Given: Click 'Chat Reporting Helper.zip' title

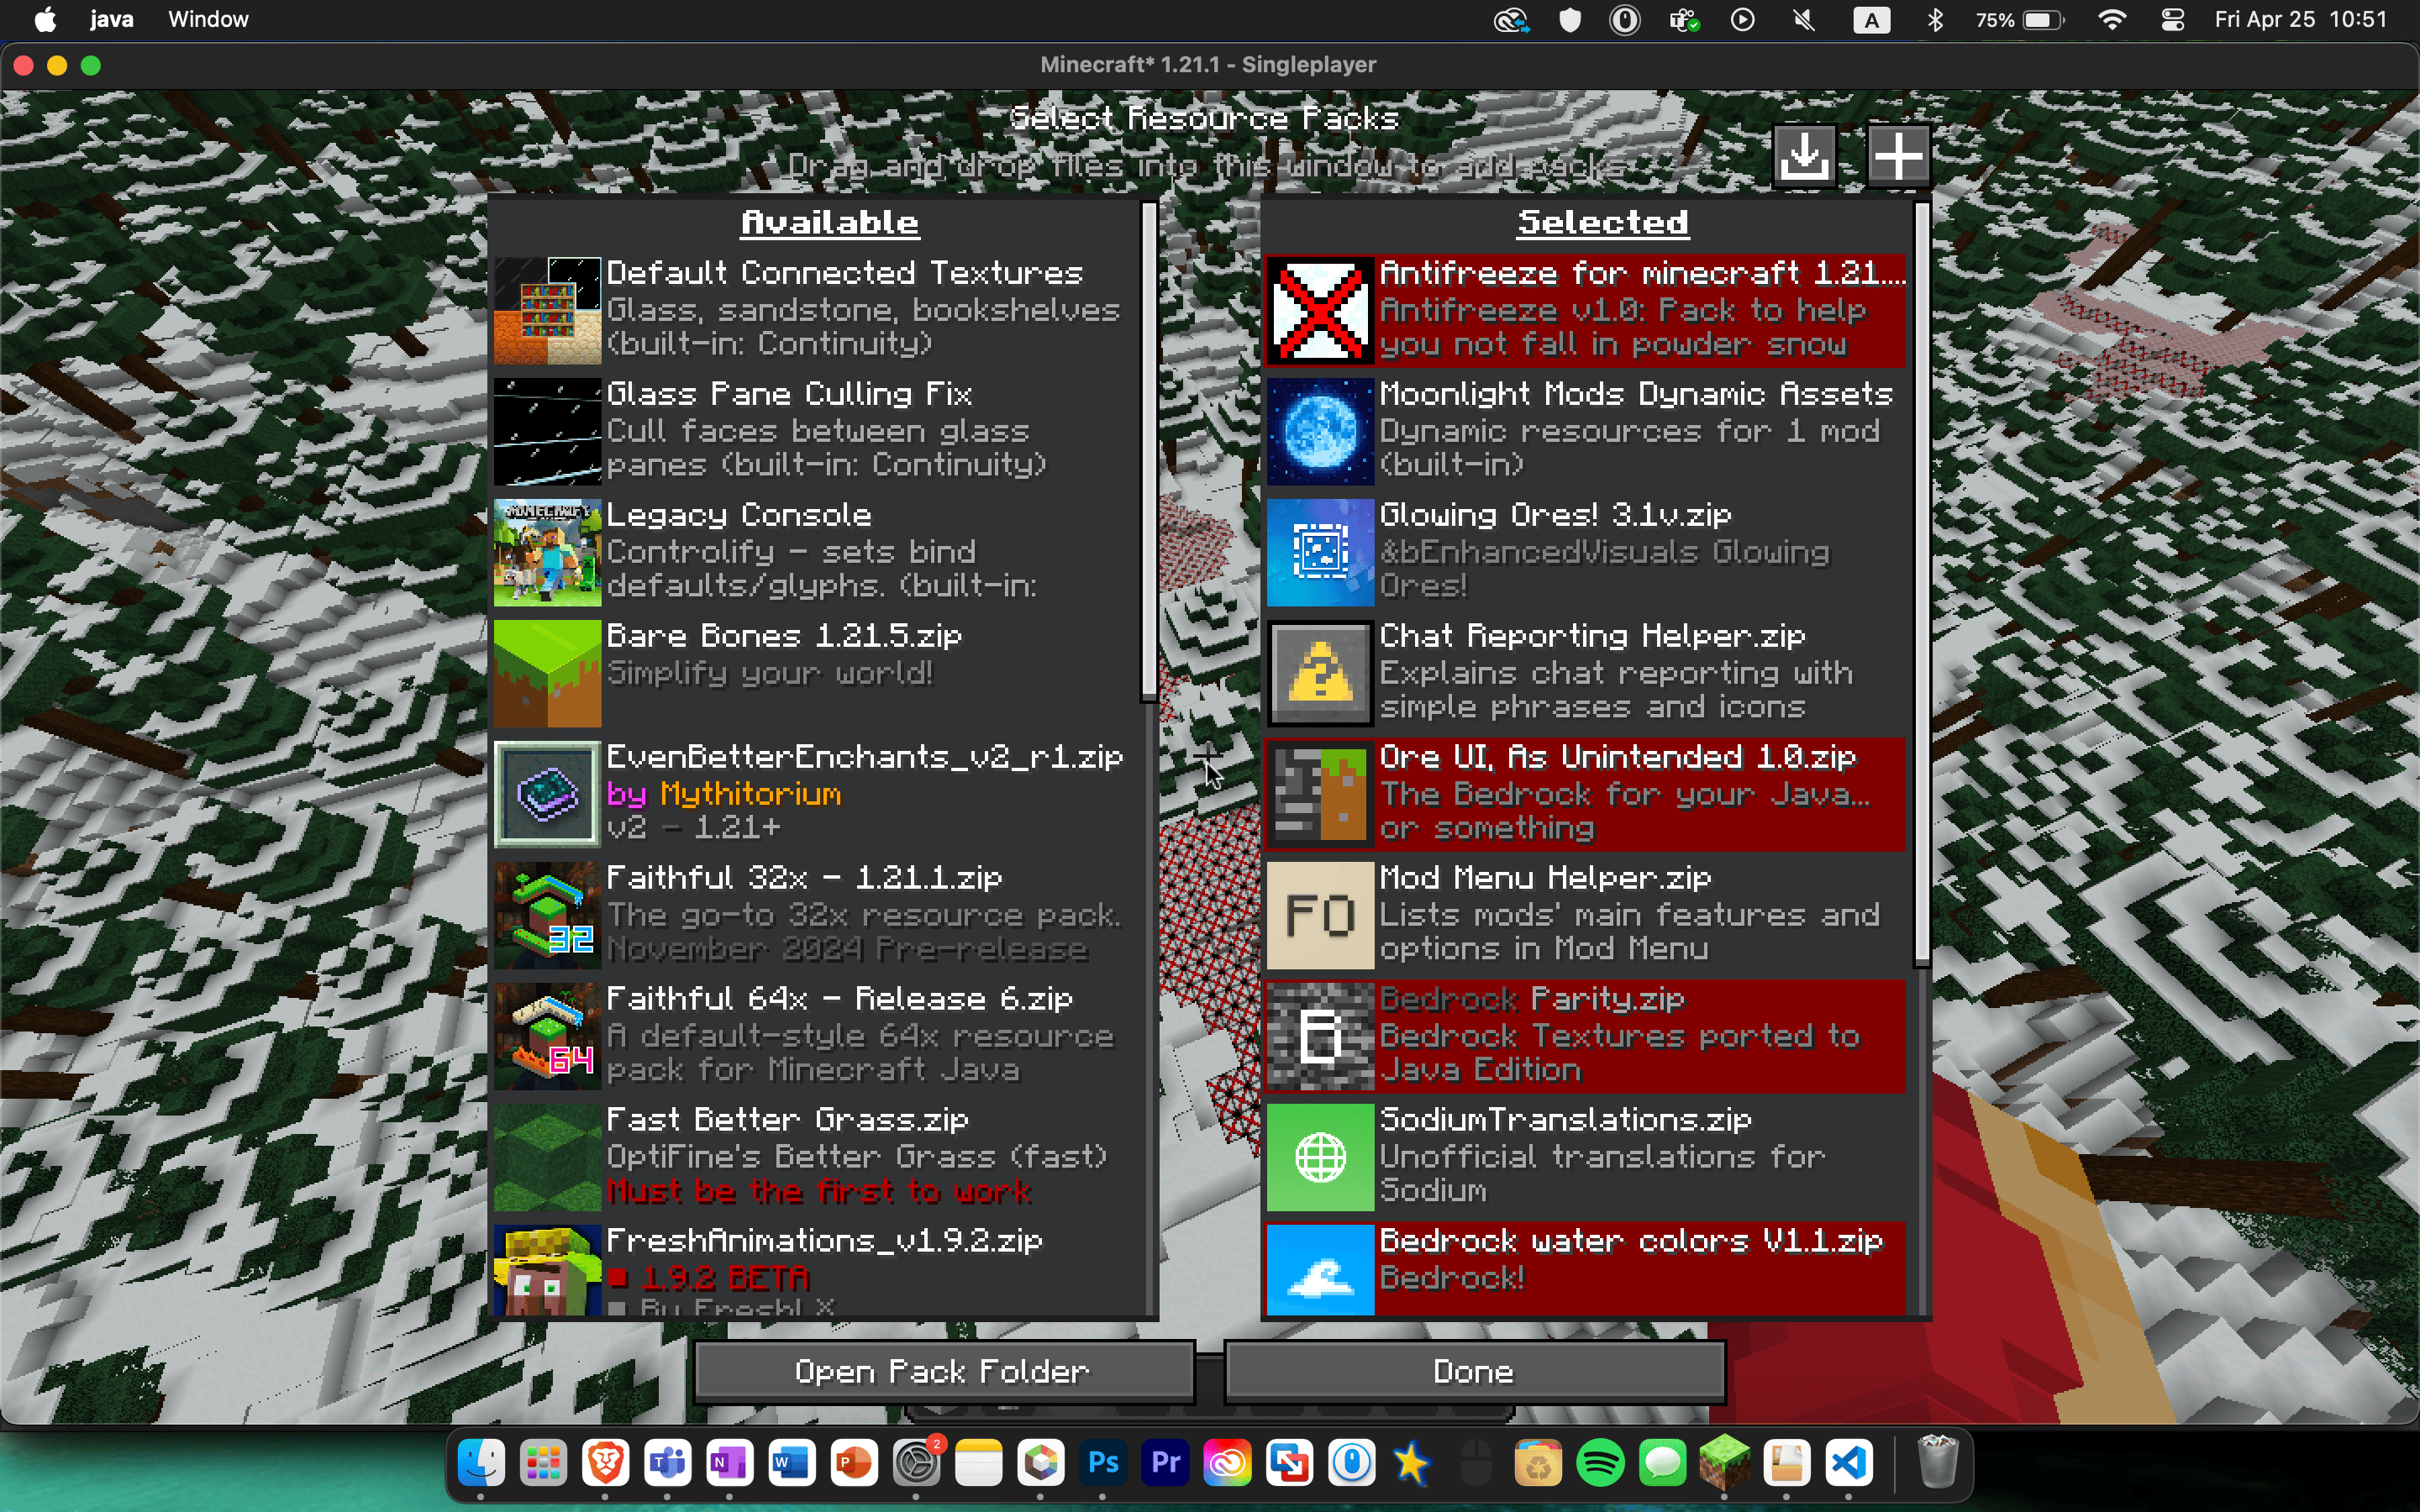Looking at the screenshot, I should pyautogui.click(x=1592, y=636).
